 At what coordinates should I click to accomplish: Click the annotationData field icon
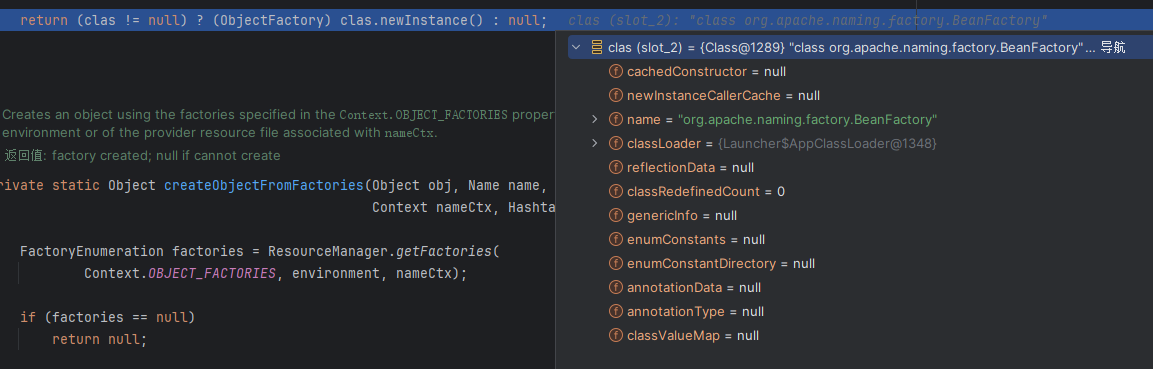[x=615, y=287]
